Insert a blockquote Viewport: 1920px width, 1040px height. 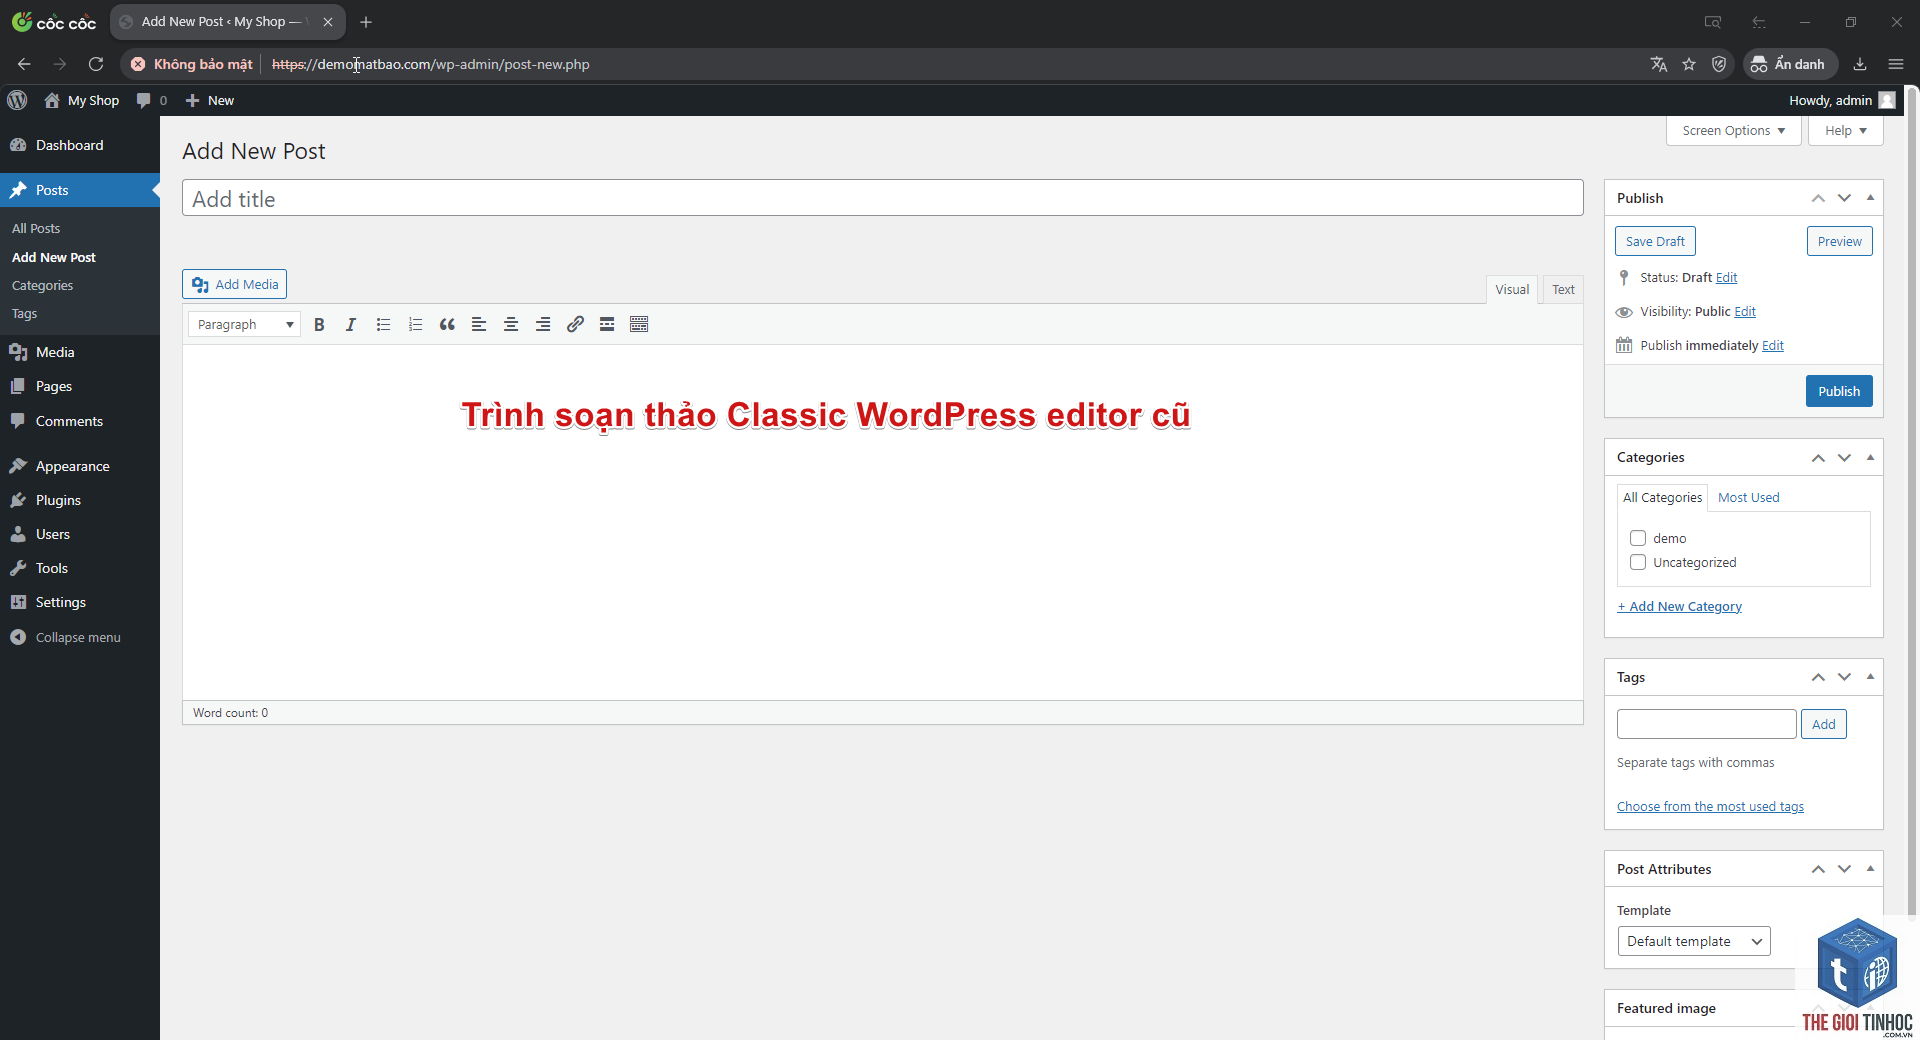click(x=447, y=324)
